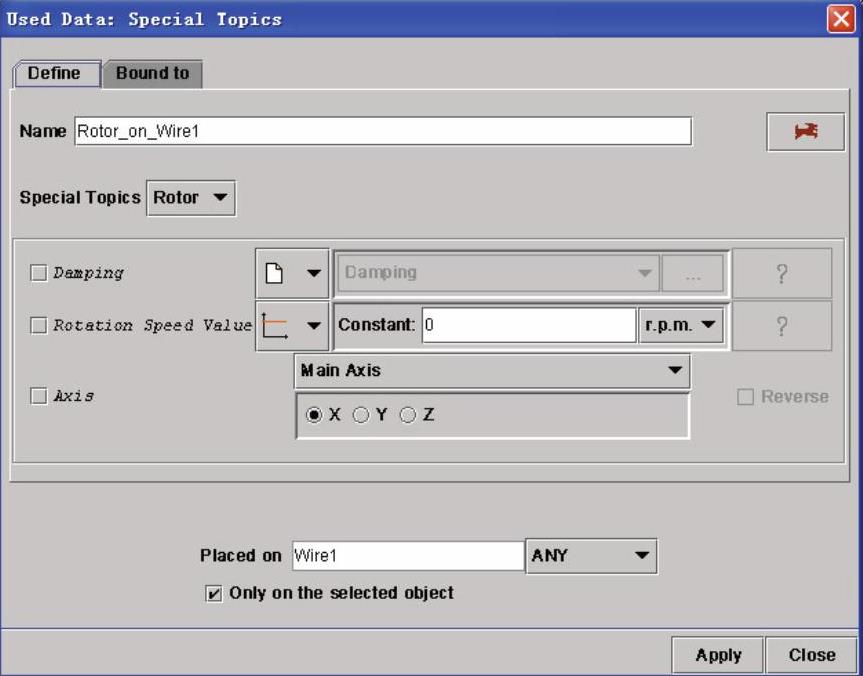The height and width of the screenshot is (676, 863).
Task: Select the Y axis radio button
Action: tap(362, 415)
